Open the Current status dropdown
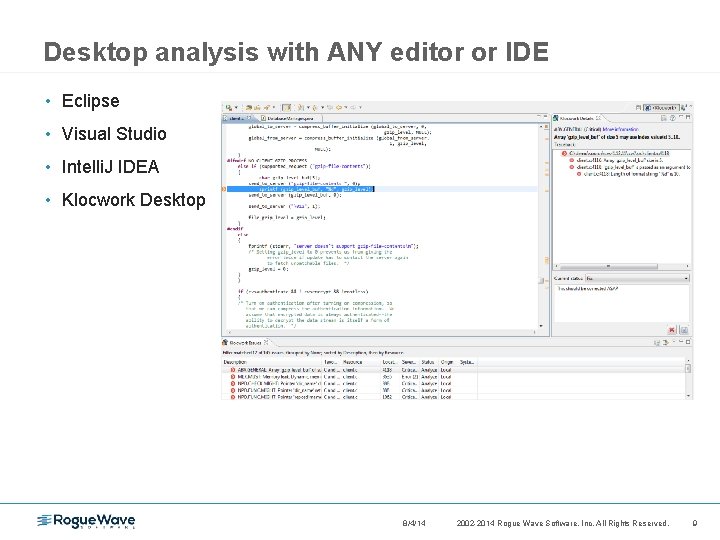Image resolution: width=720 pixels, height=540 pixels. pos(638,278)
